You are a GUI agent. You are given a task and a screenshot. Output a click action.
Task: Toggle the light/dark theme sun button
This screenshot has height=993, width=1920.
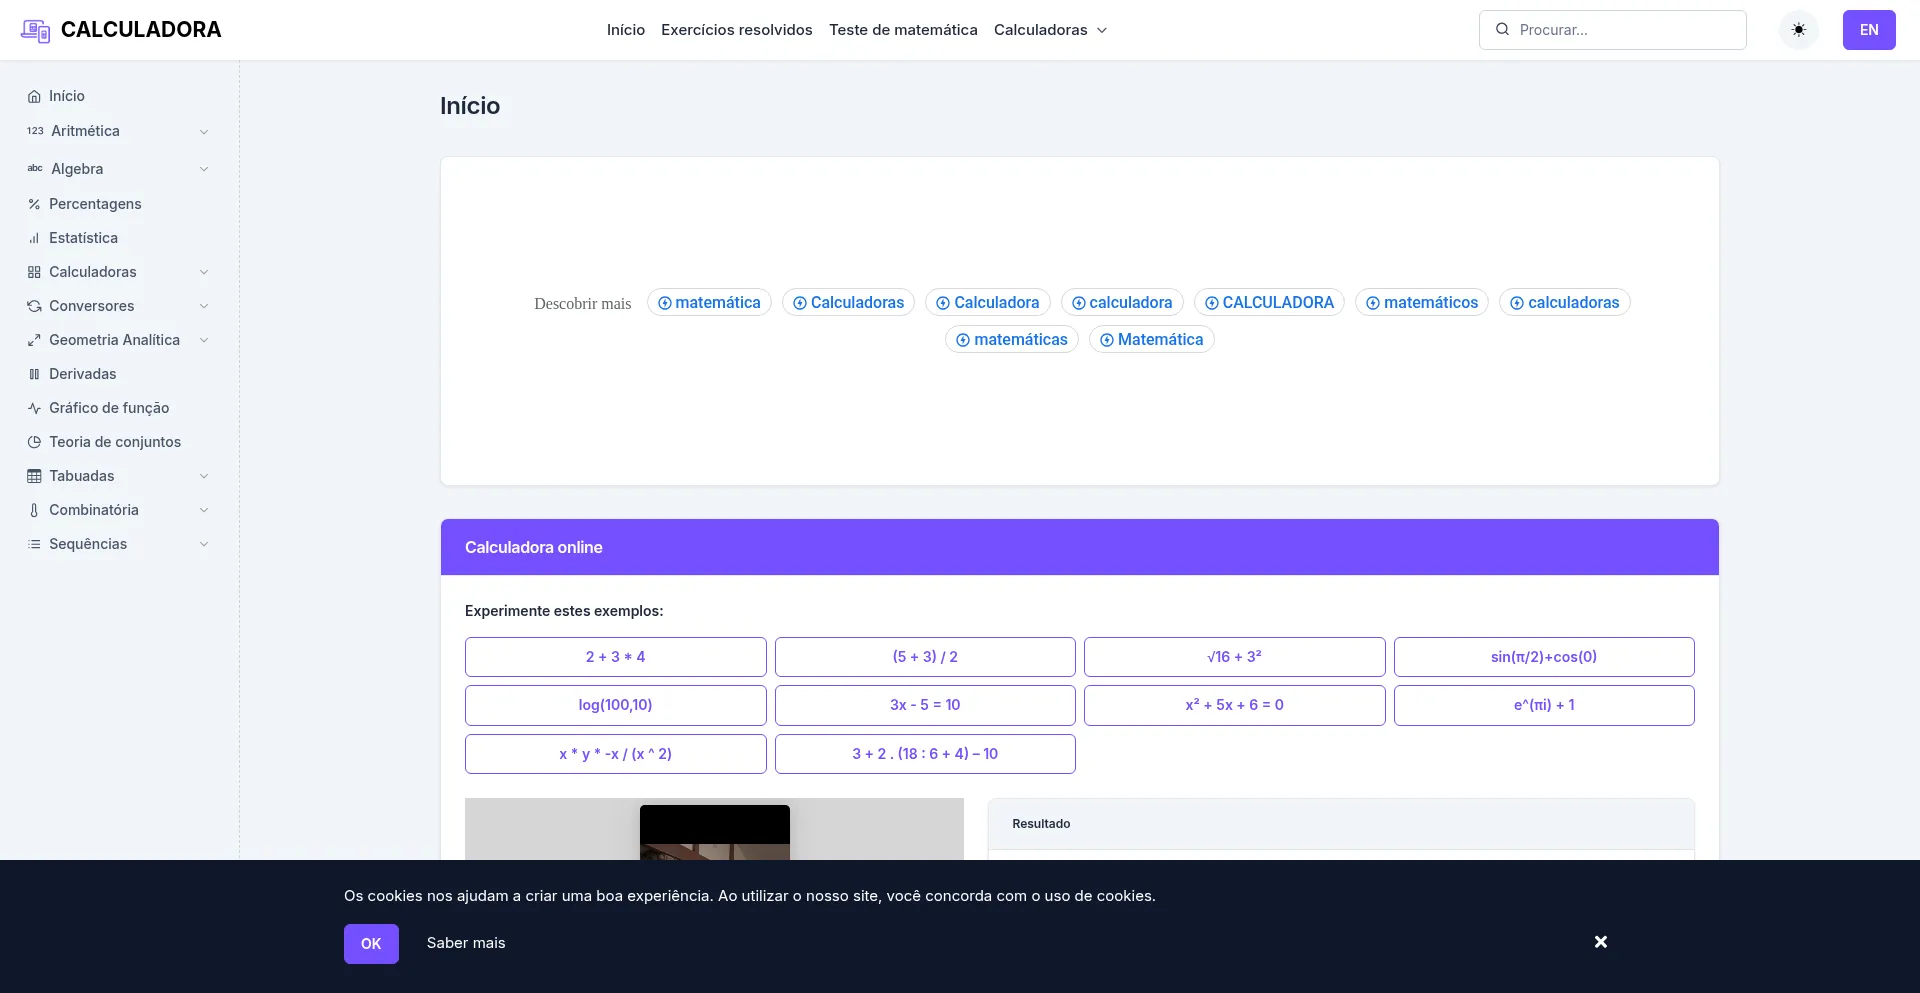1798,30
